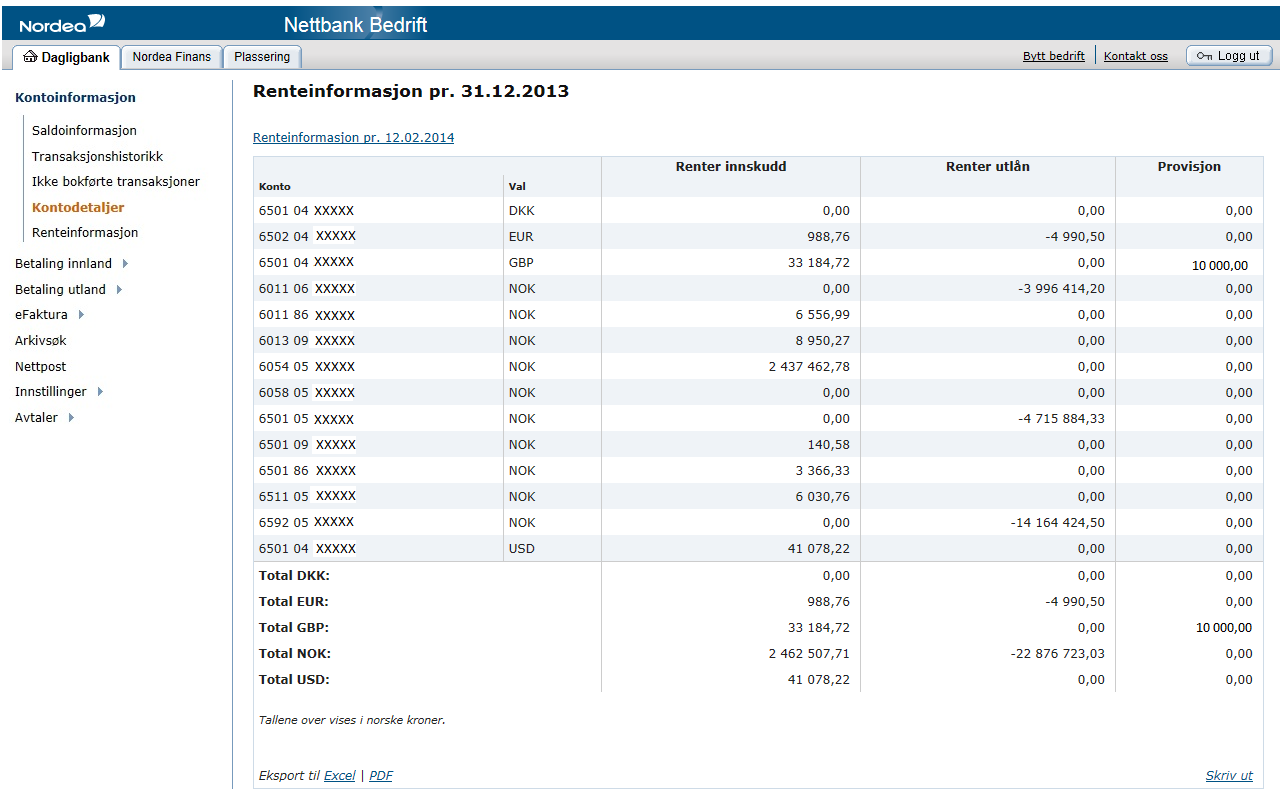Screen dimensions: 1280x789
Task: Click the Total EUR row label
Action: (x=294, y=602)
